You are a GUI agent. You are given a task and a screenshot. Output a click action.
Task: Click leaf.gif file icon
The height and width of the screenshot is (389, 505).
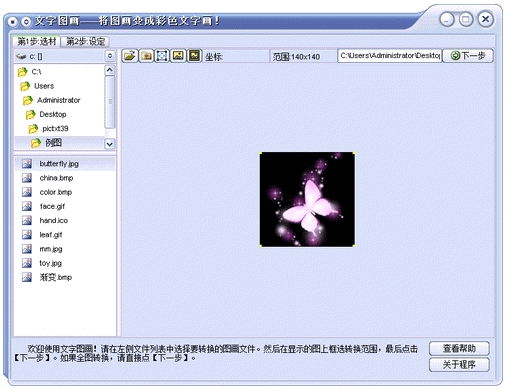(x=27, y=234)
